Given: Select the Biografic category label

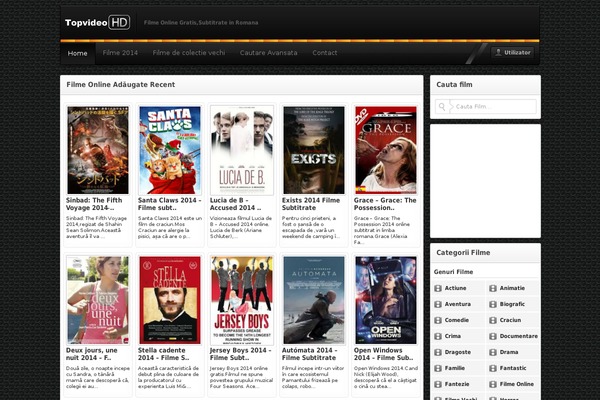Looking at the screenshot, I should point(512,304).
